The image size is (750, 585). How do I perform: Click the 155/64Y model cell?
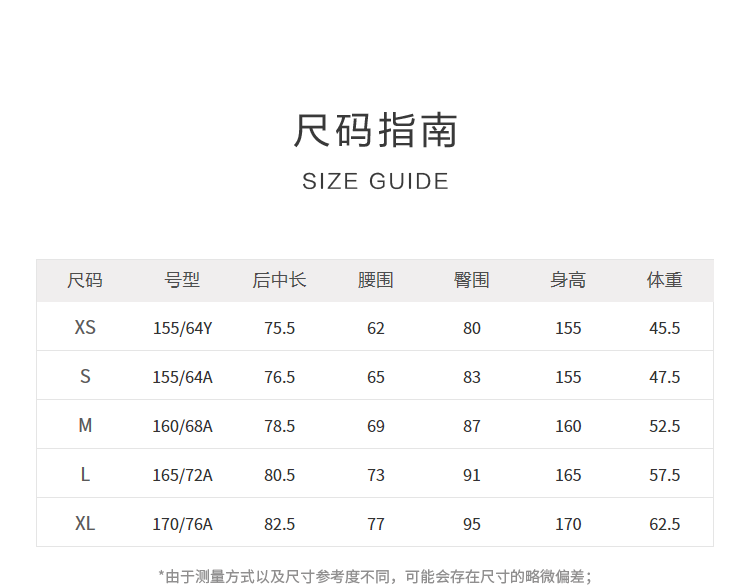(x=183, y=328)
